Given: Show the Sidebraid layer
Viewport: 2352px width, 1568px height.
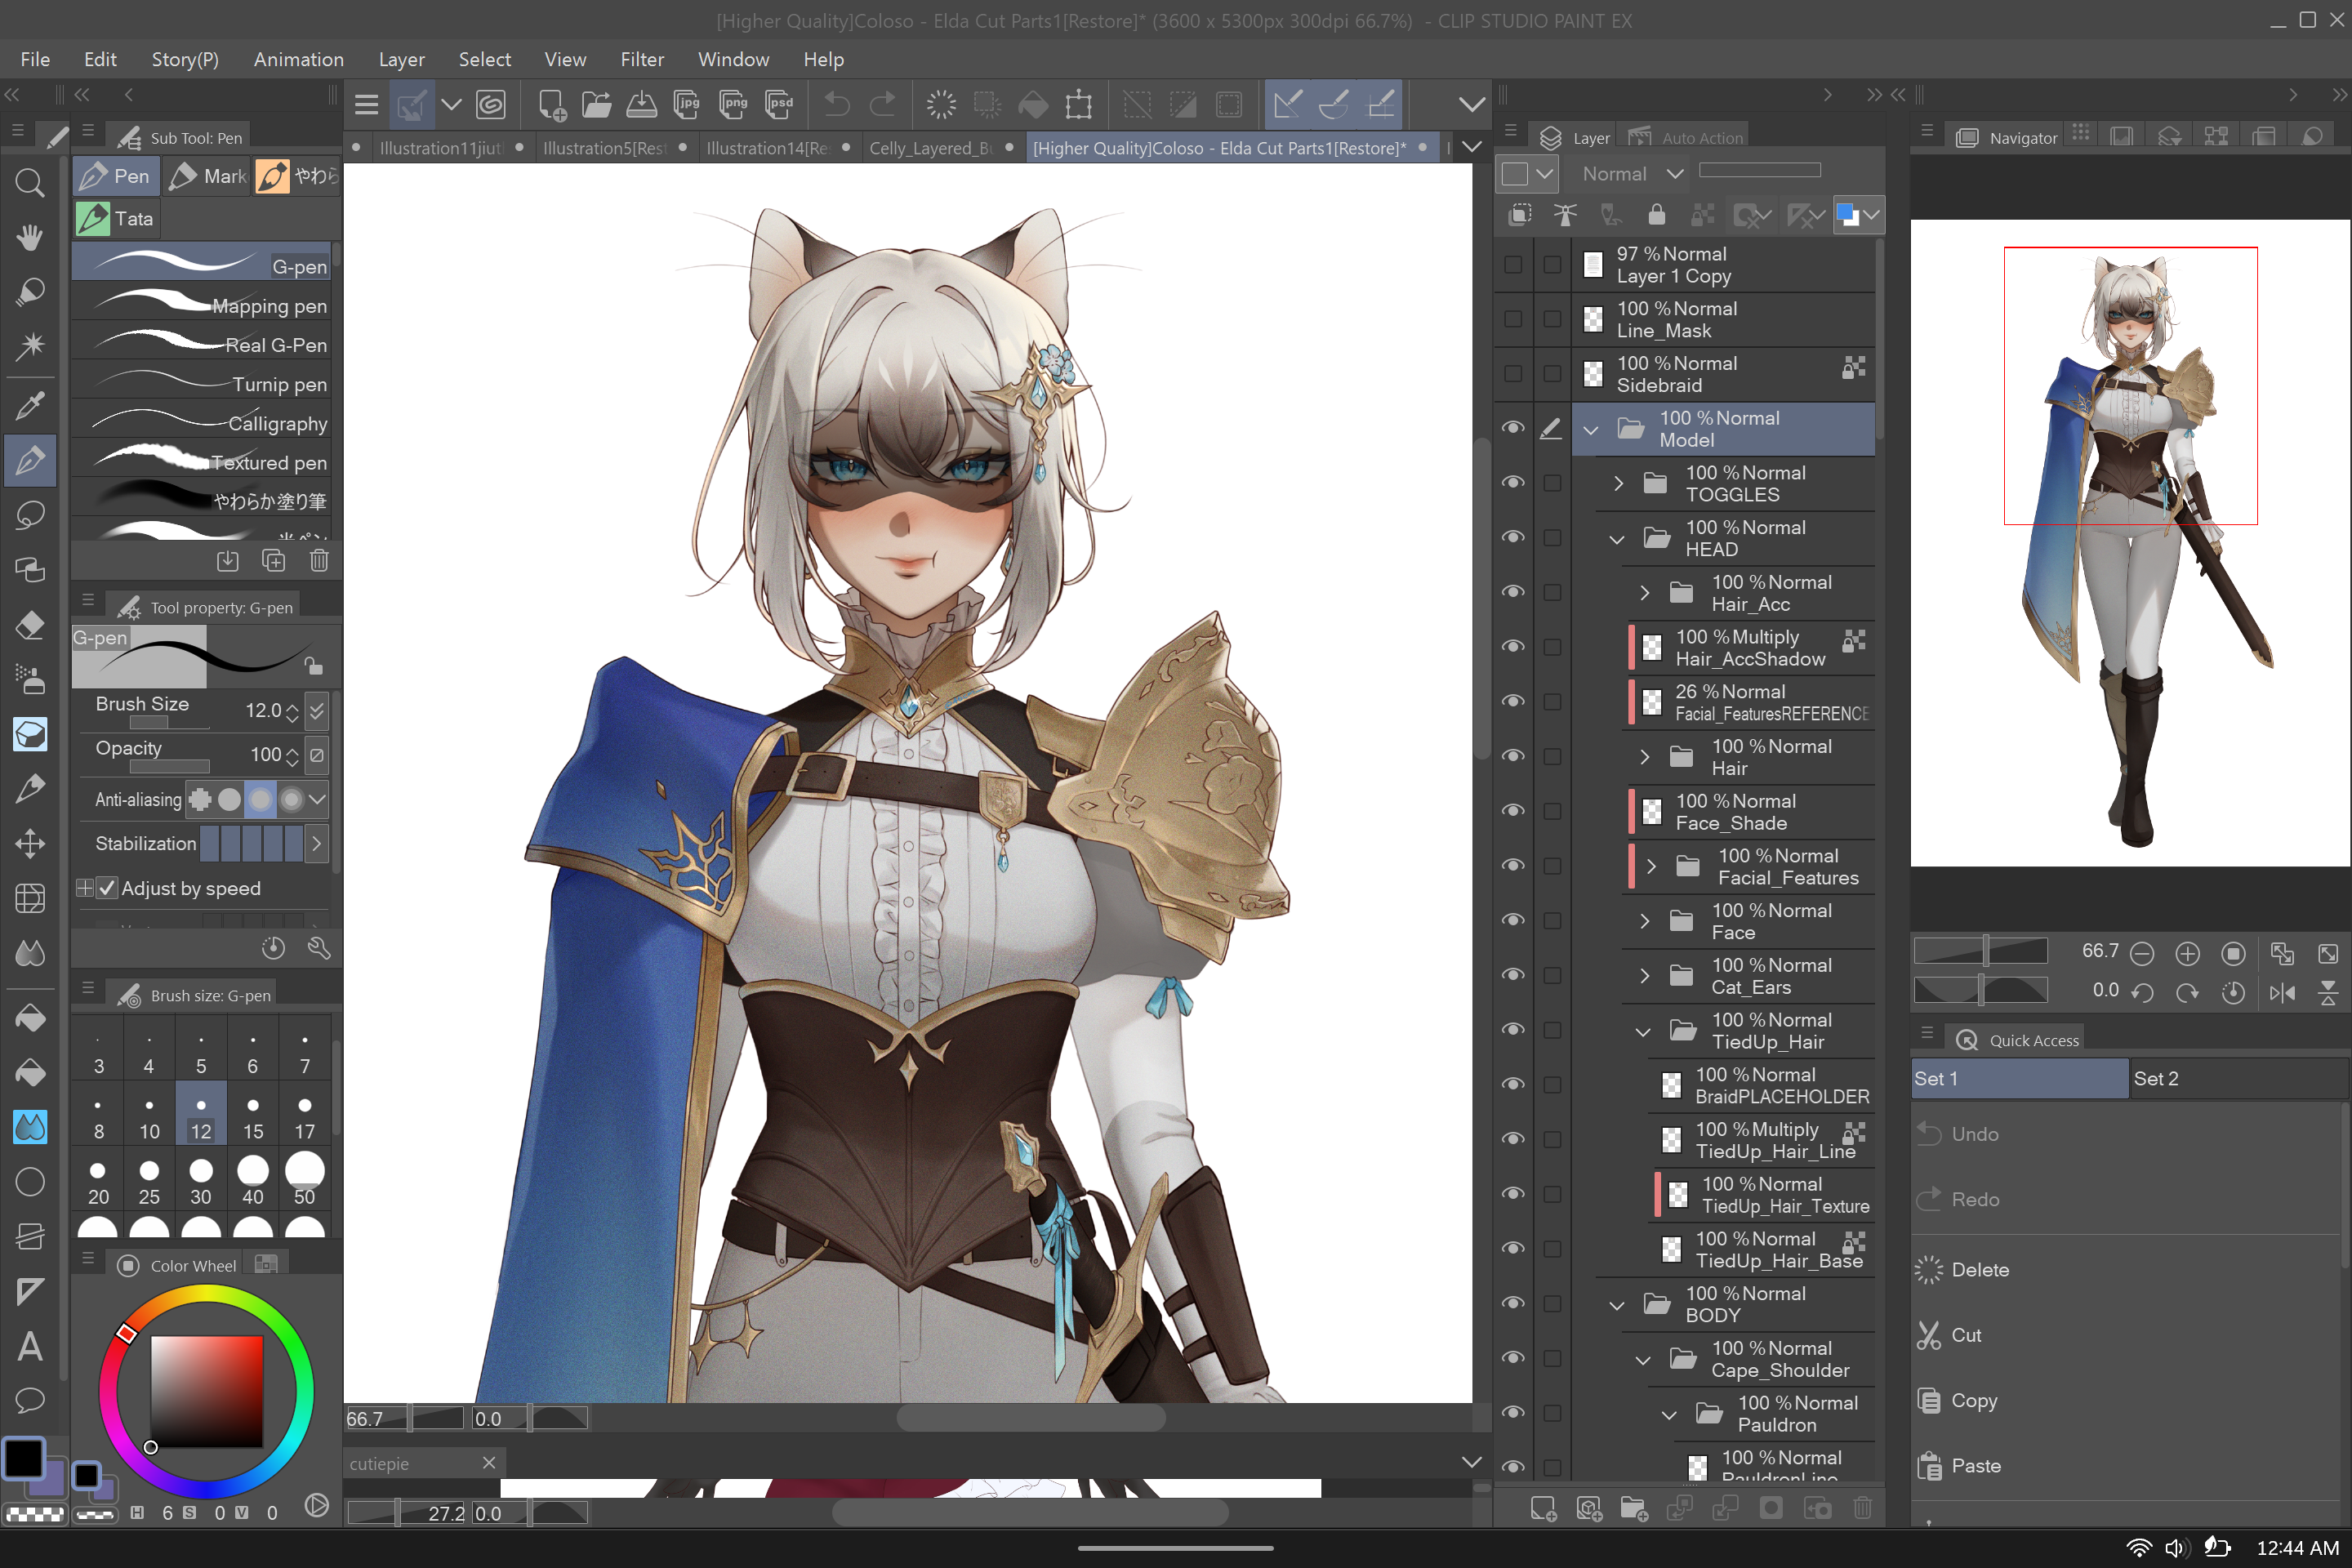Looking at the screenshot, I should [x=1513, y=374].
